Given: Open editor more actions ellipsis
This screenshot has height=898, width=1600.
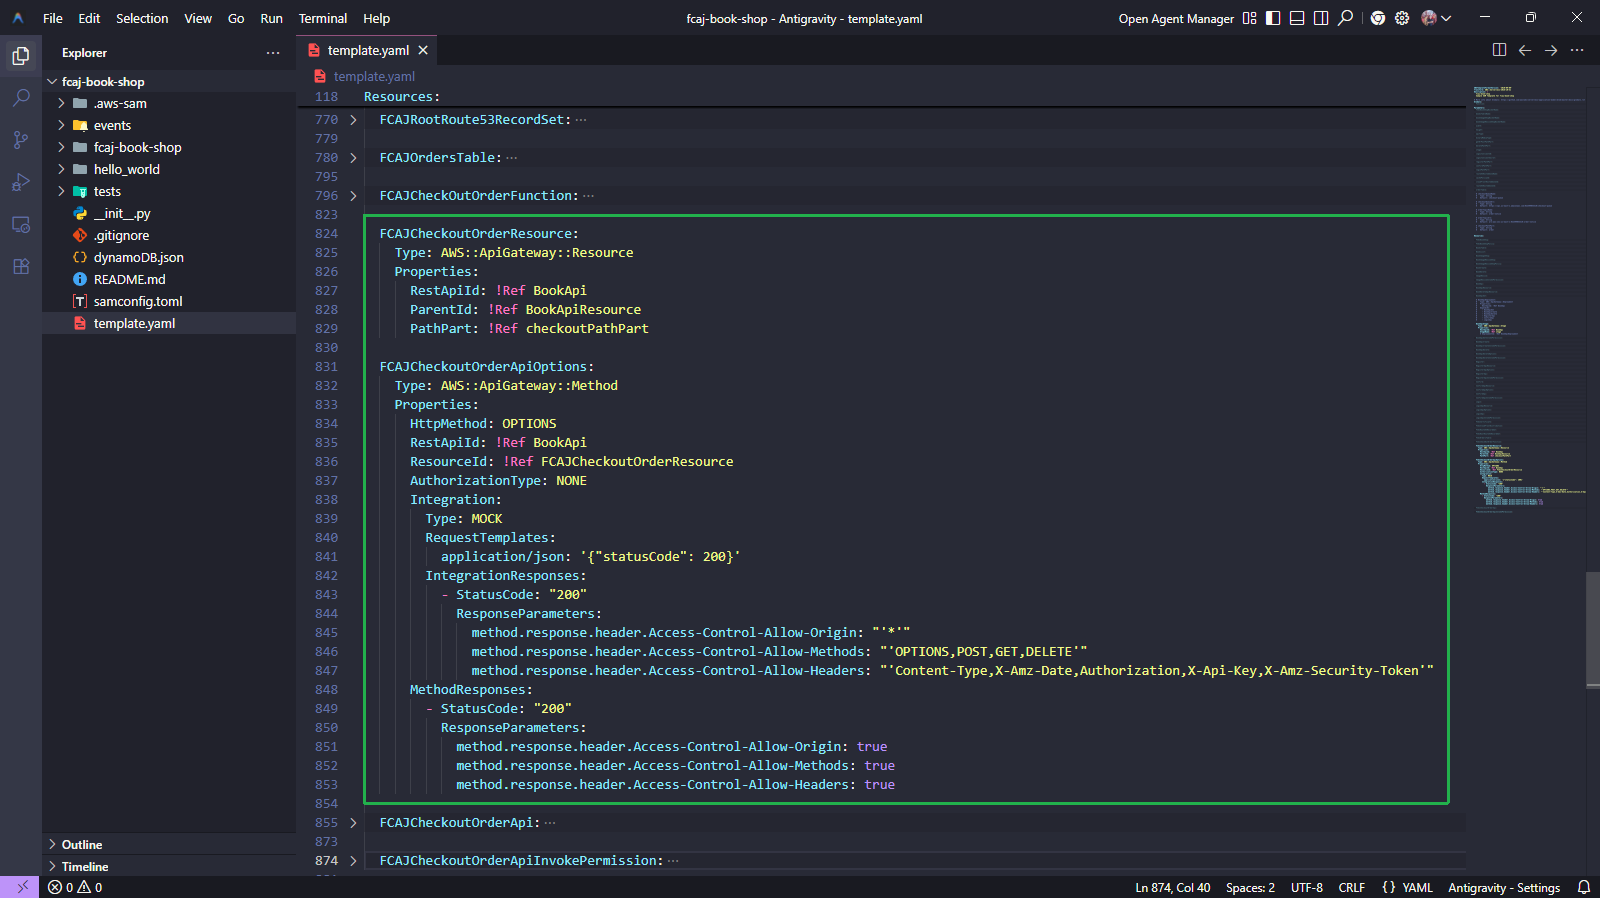Looking at the screenshot, I should click(1577, 50).
